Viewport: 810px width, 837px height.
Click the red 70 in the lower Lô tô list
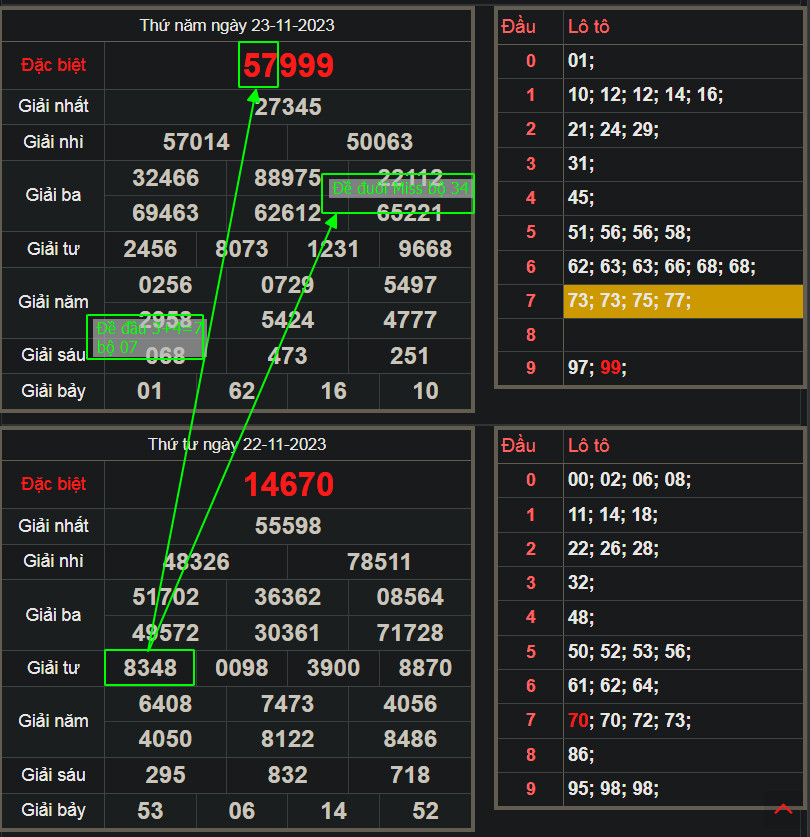(578, 720)
